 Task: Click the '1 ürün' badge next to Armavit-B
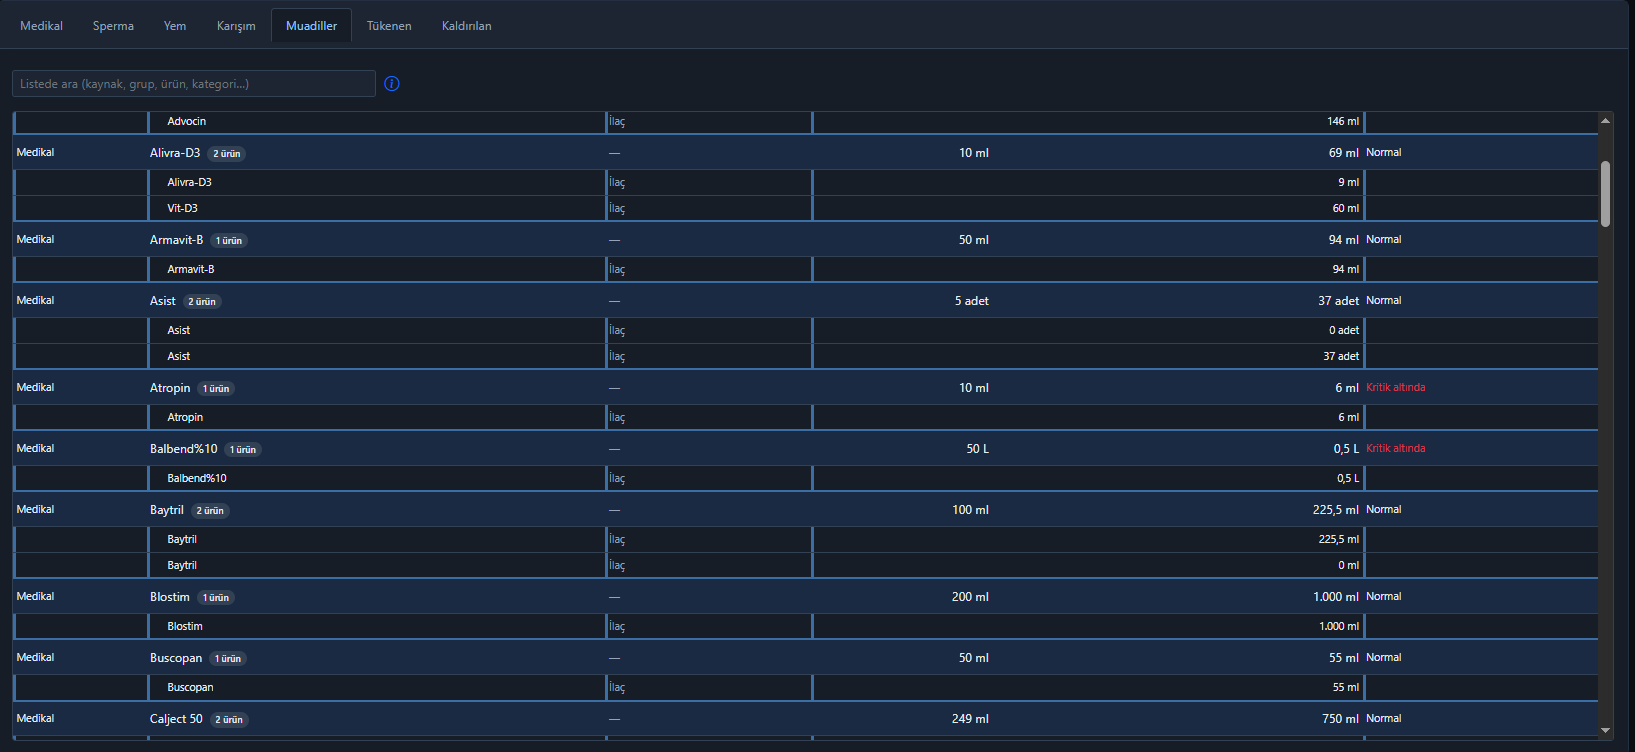coord(229,241)
